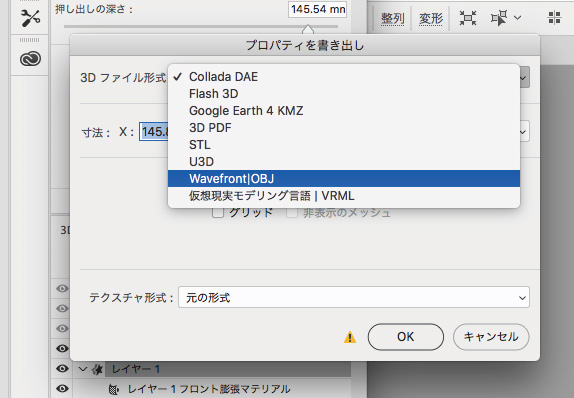Click the フロント膨張マテリアル material icon
Viewport: 574px width, 398px height.
click(x=114, y=389)
